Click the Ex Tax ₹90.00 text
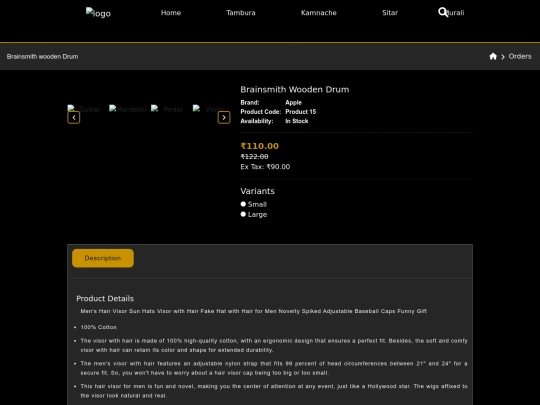 pos(265,167)
